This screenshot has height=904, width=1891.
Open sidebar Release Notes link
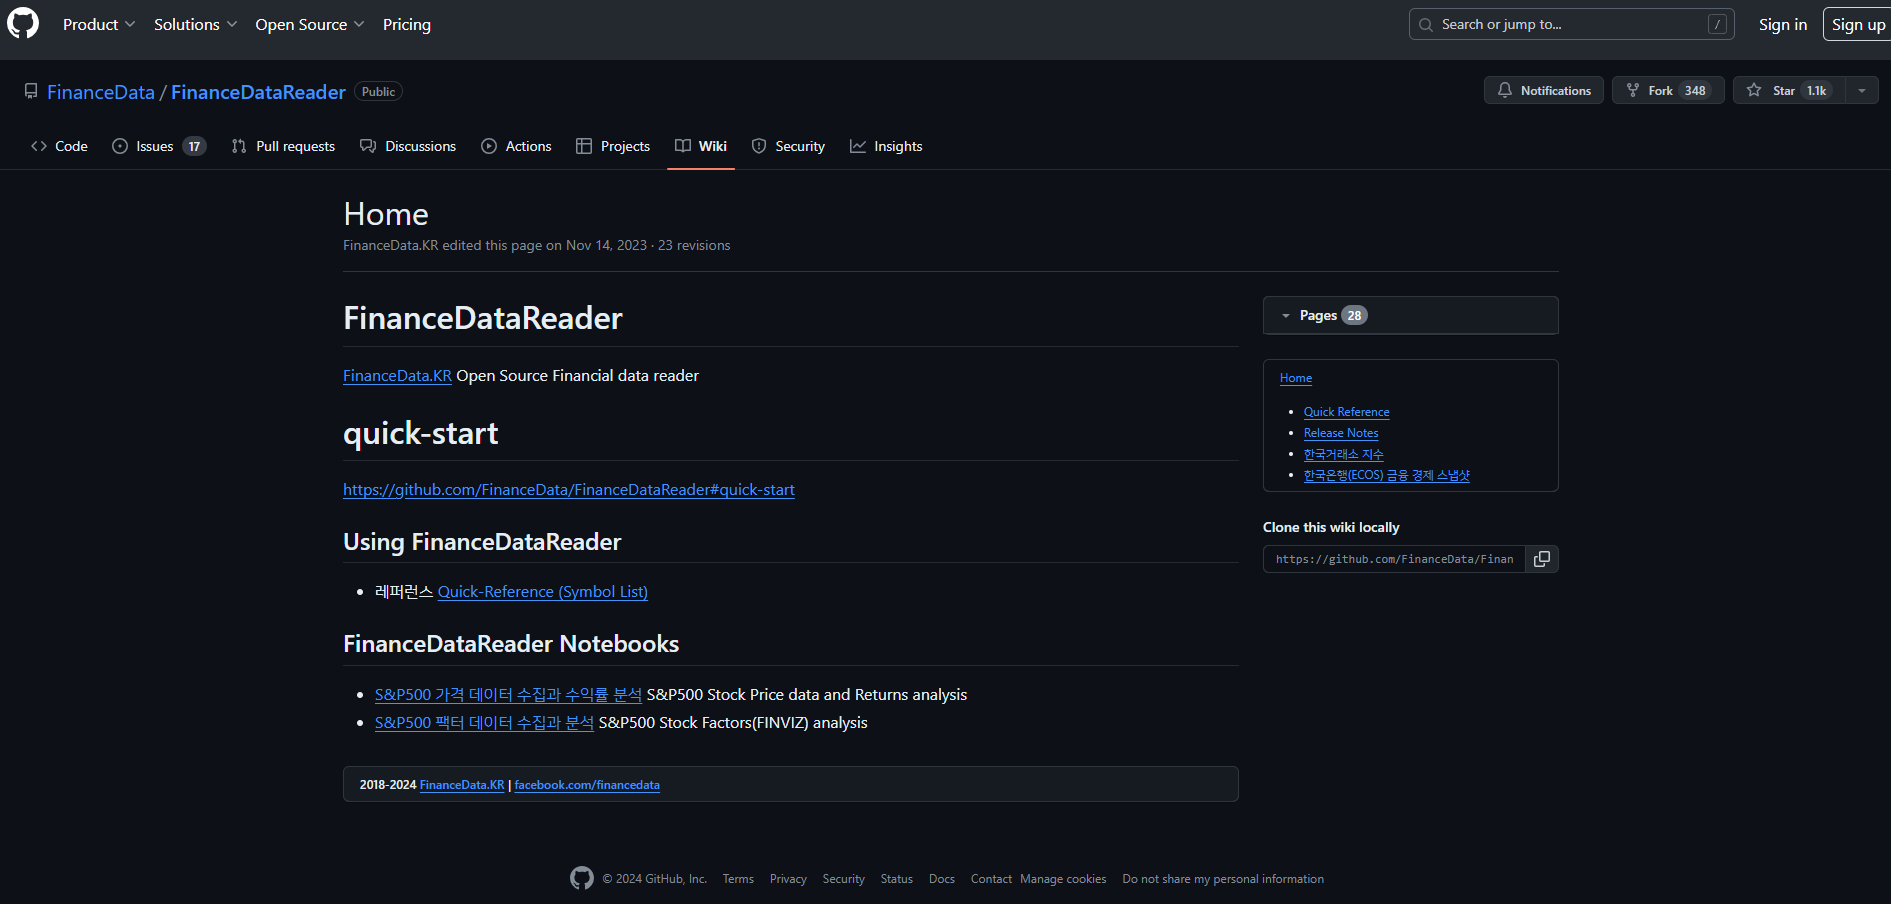pos(1341,433)
